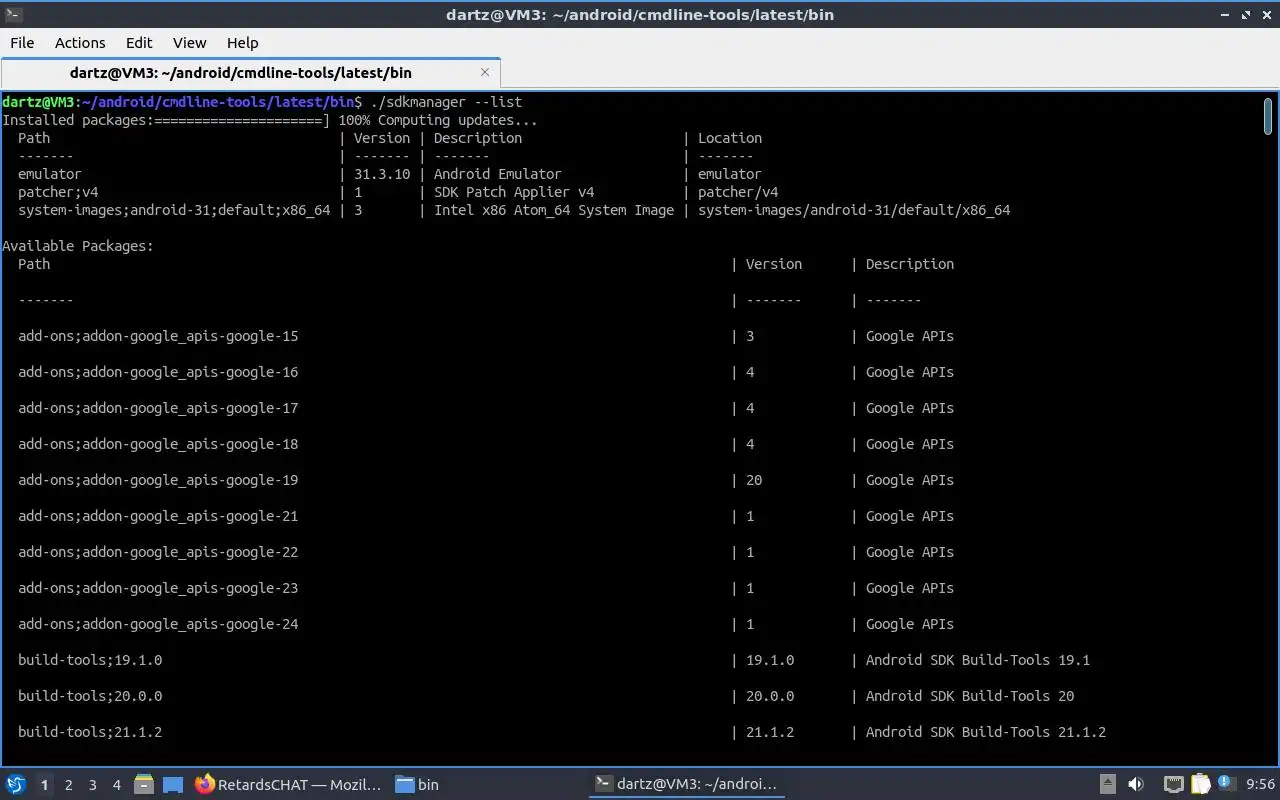The height and width of the screenshot is (800, 1280).
Task: Click version '20' in the google-19 row
Action: (754, 480)
